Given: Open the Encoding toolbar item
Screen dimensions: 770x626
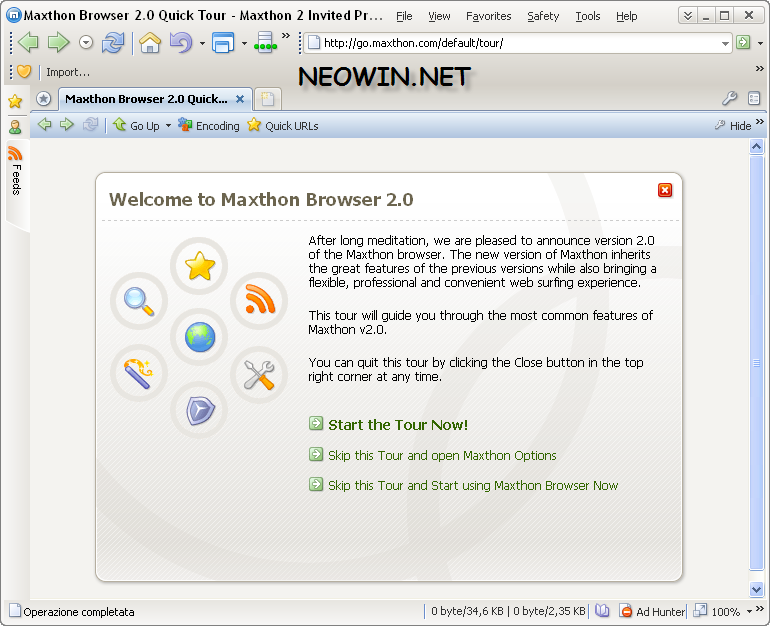Looking at the screenshot, I should [209, 125].
